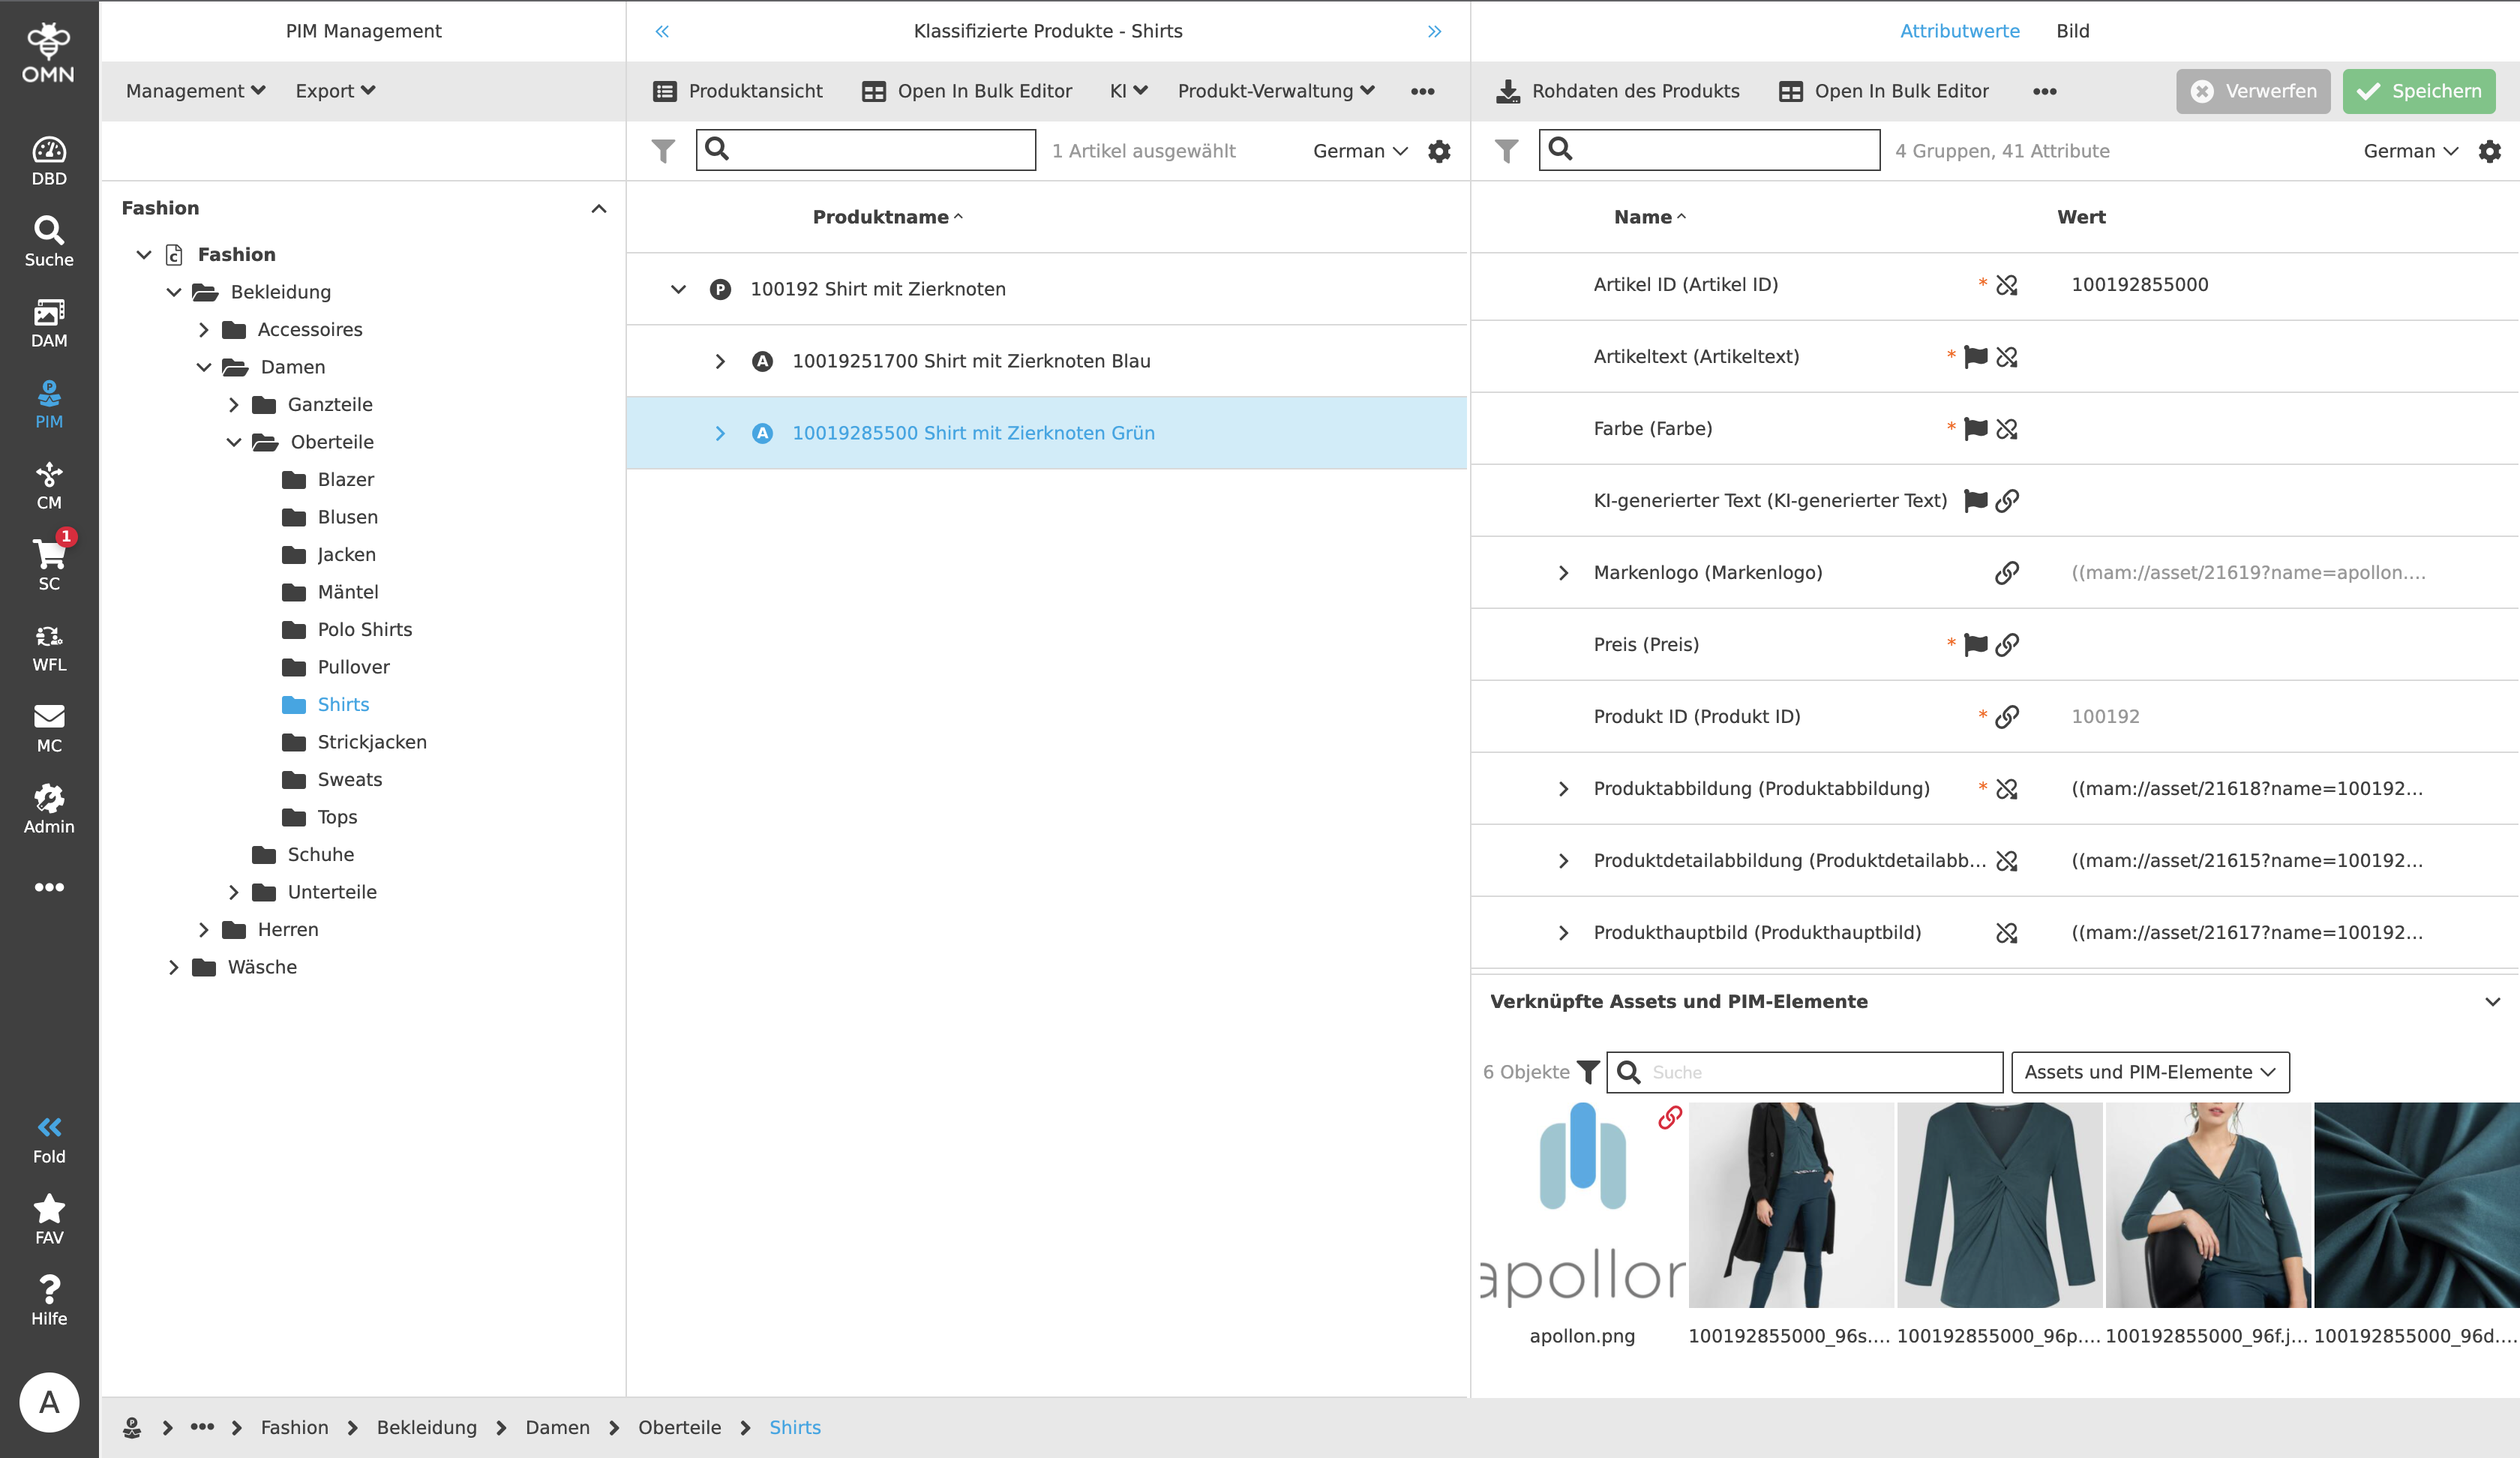Open the DAM module in the sidebar
This screenshot has width=2520, height=1458.
[49, 322]
